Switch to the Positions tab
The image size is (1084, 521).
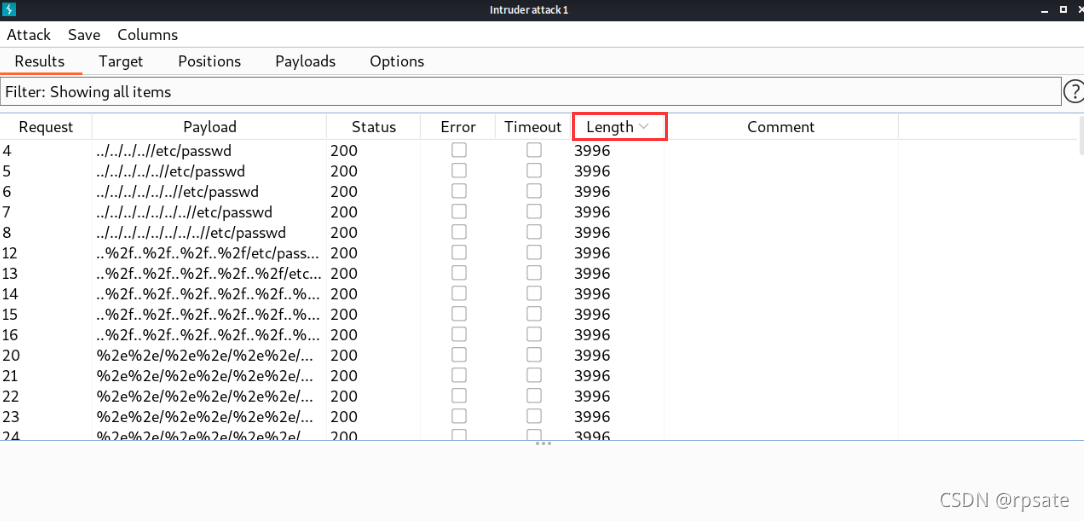(x=209, y=61)
